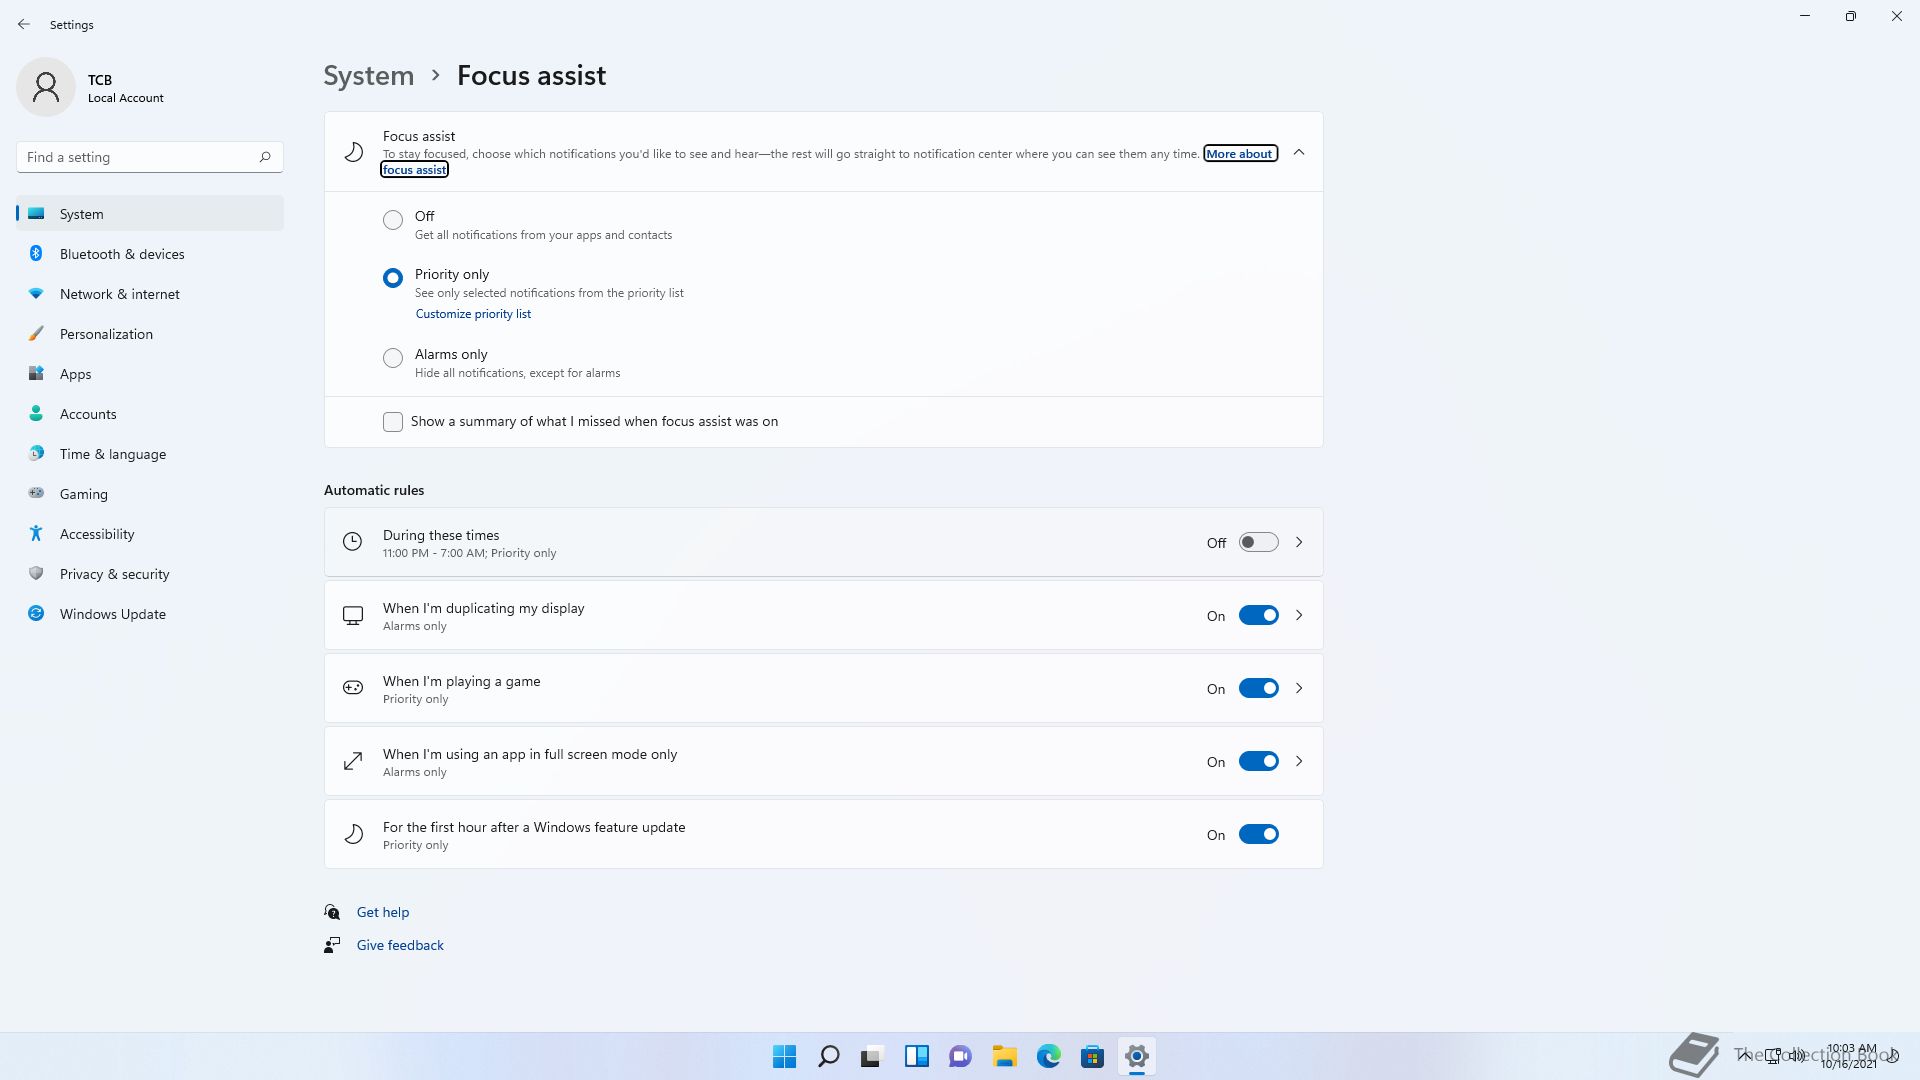Click the search magnifier in Find a setting
The width and height of the screenshot is (1920, 1080).
point(265,157)
